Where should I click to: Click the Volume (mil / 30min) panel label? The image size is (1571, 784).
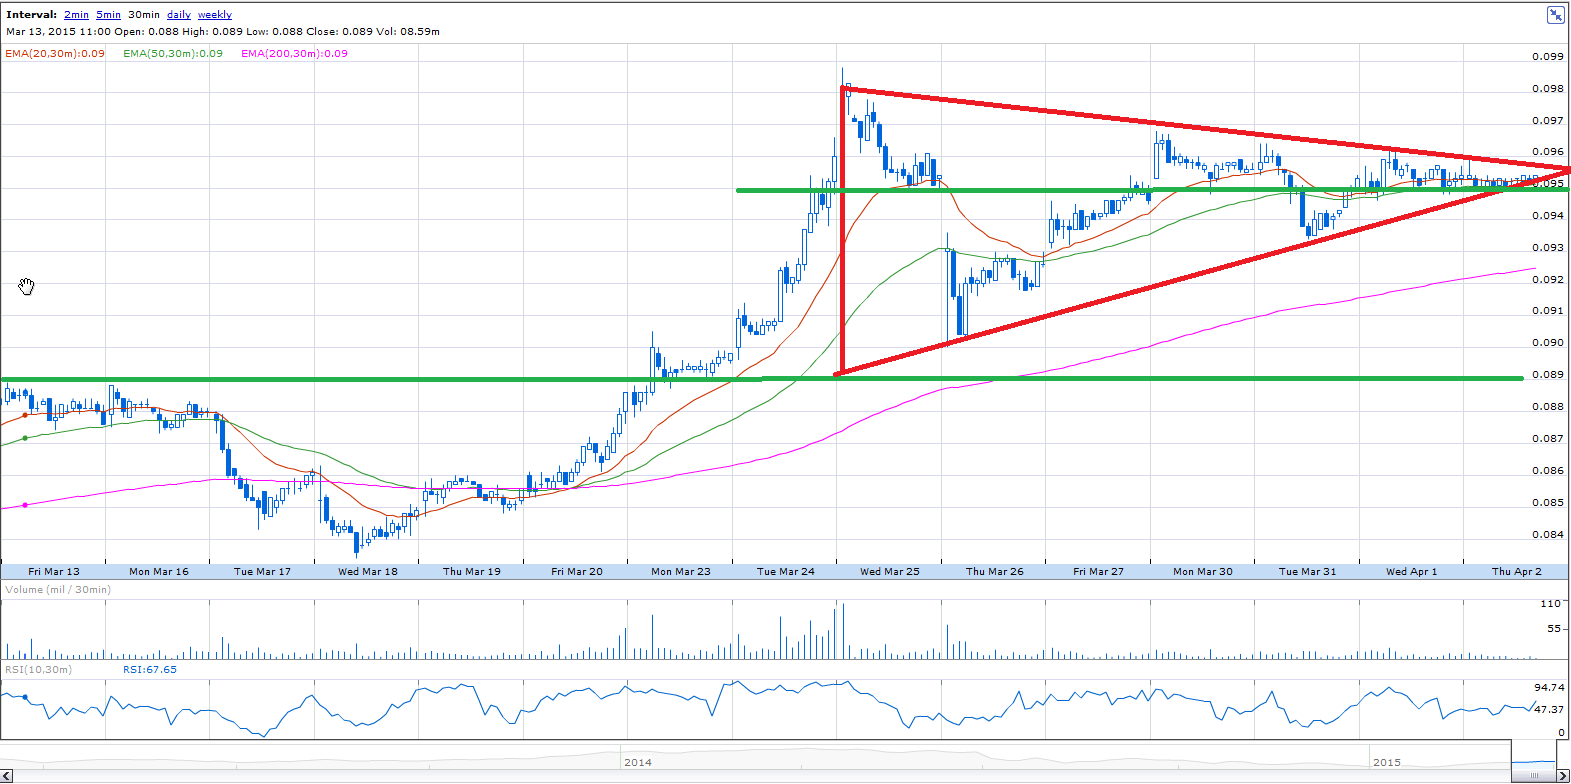(58, 590)
